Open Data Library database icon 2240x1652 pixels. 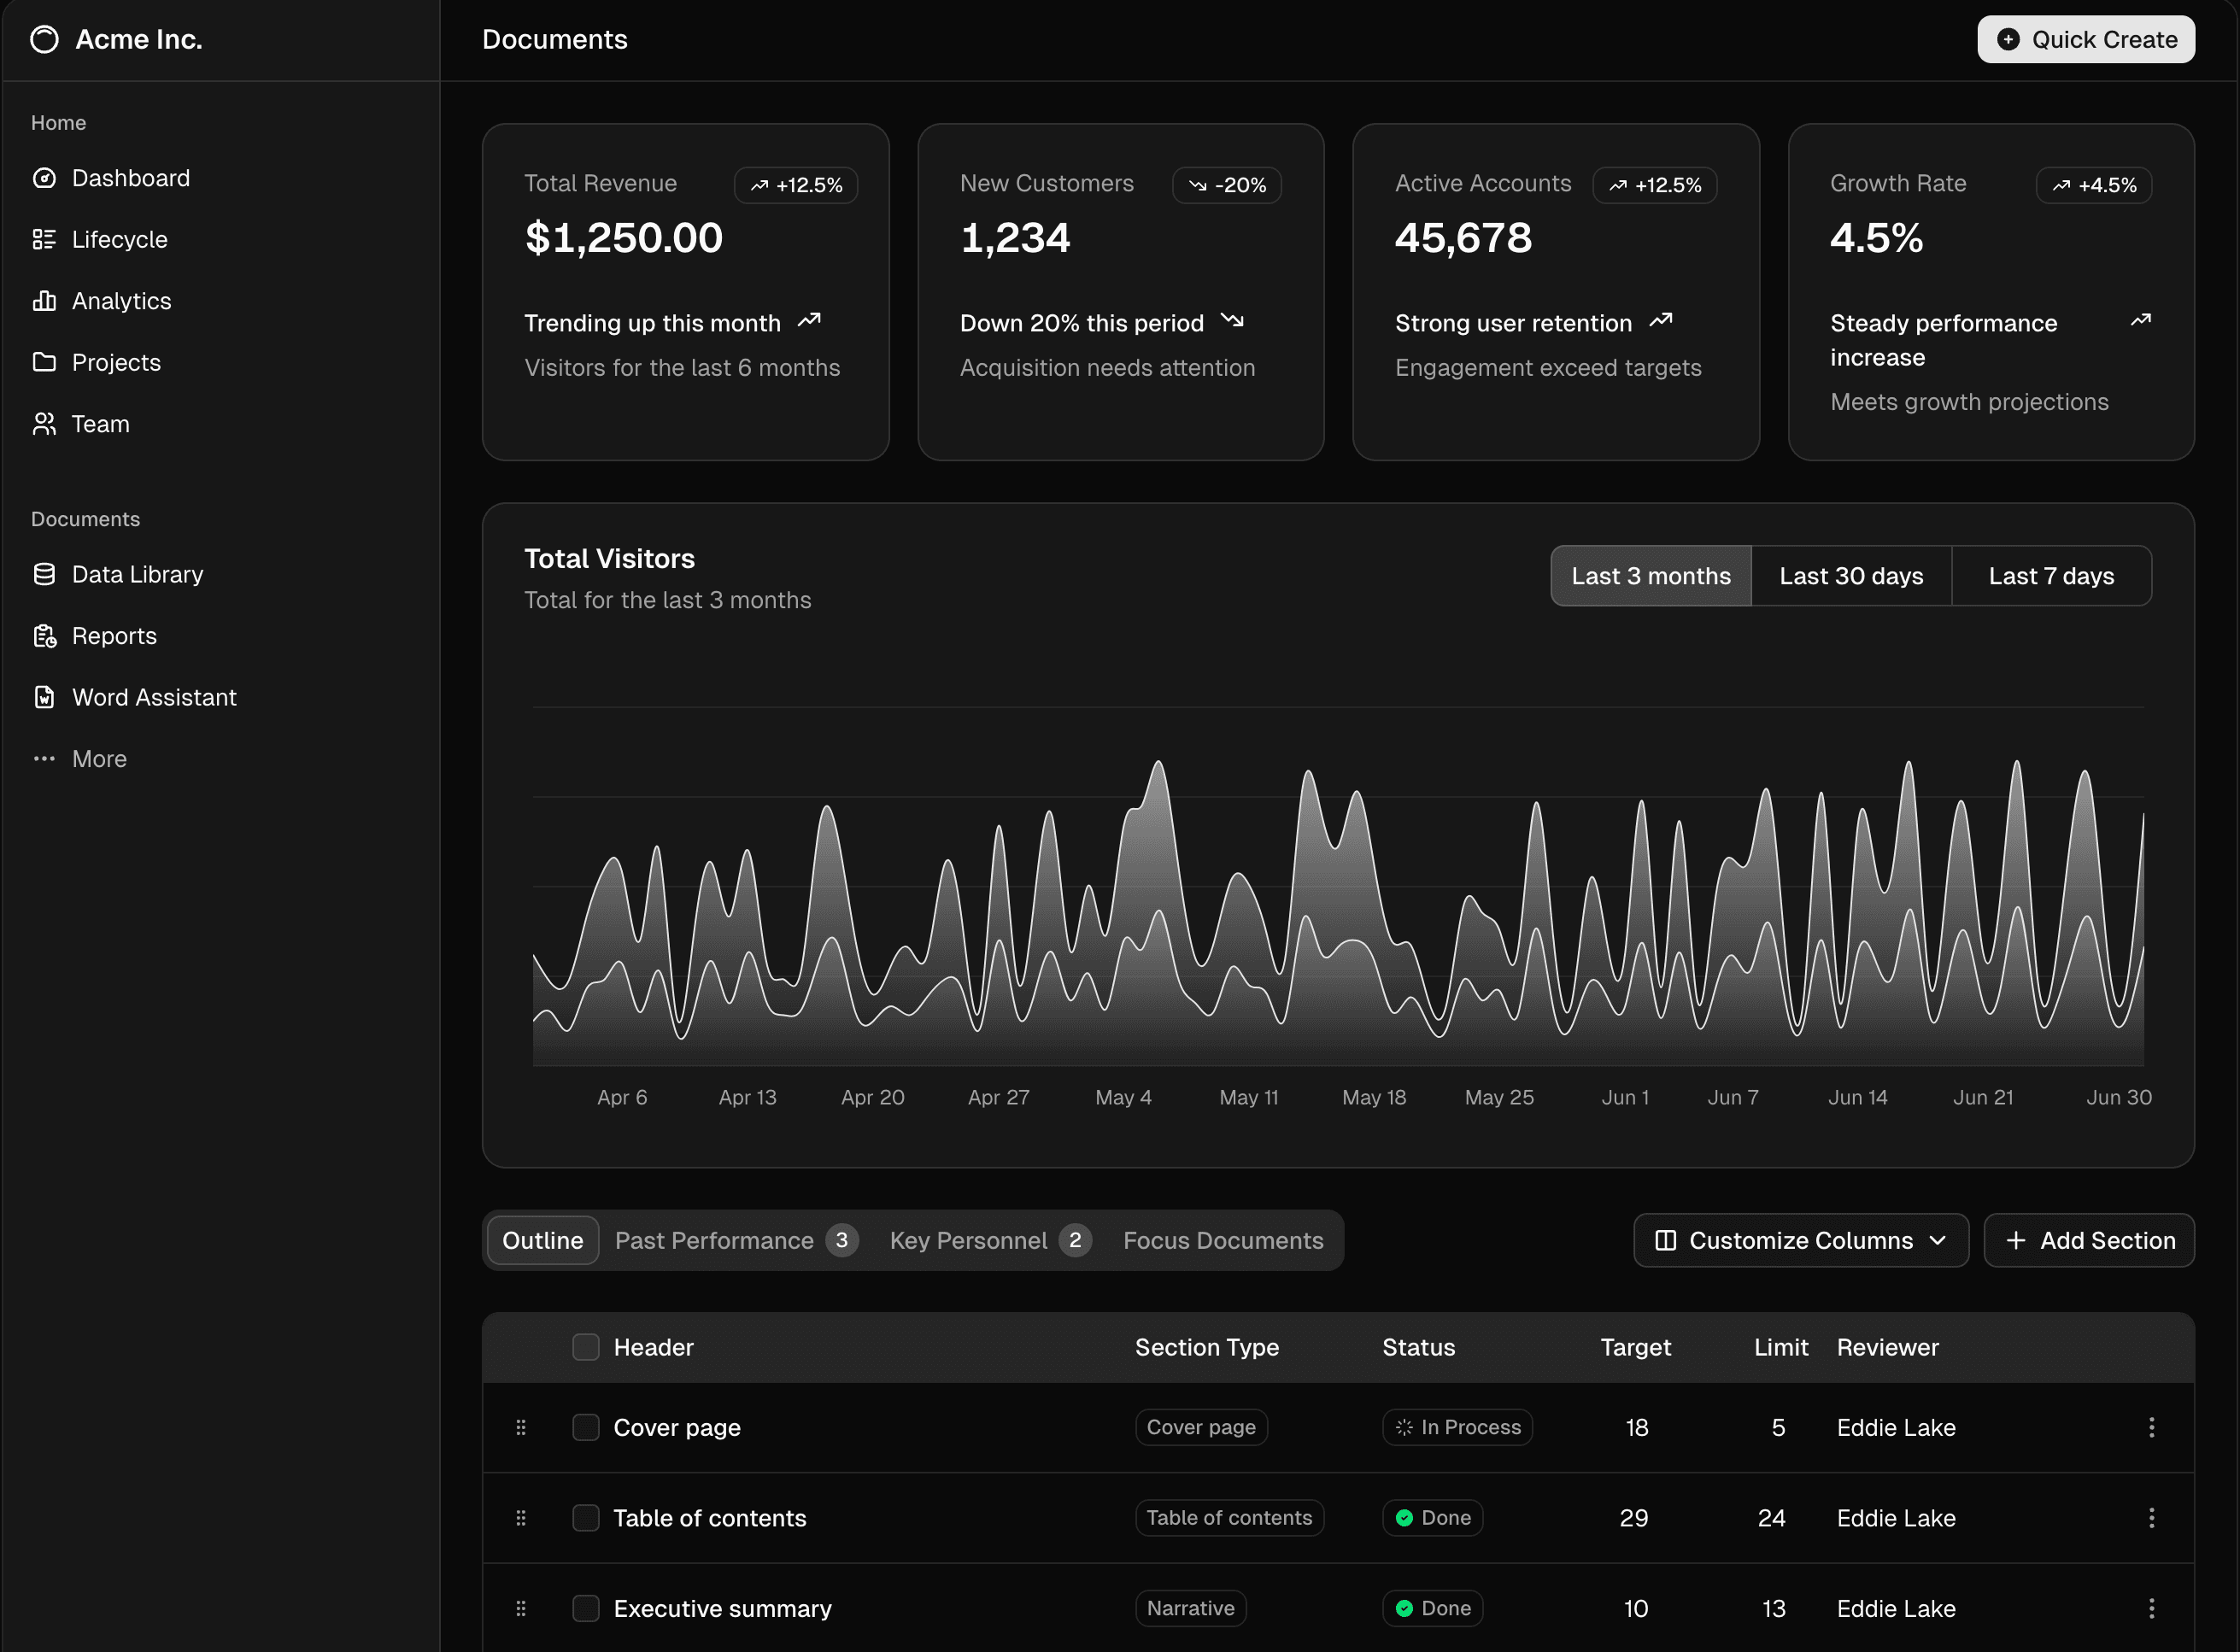(44, 574)
